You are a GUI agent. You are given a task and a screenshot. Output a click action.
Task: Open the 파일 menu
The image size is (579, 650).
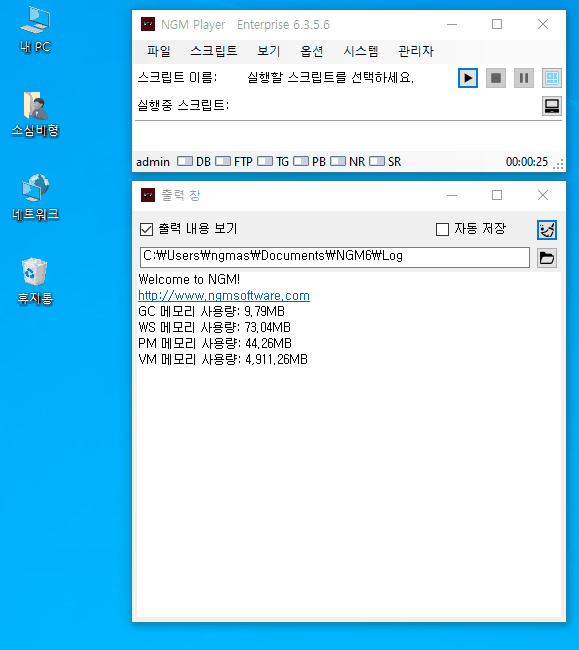click(159, 51)
